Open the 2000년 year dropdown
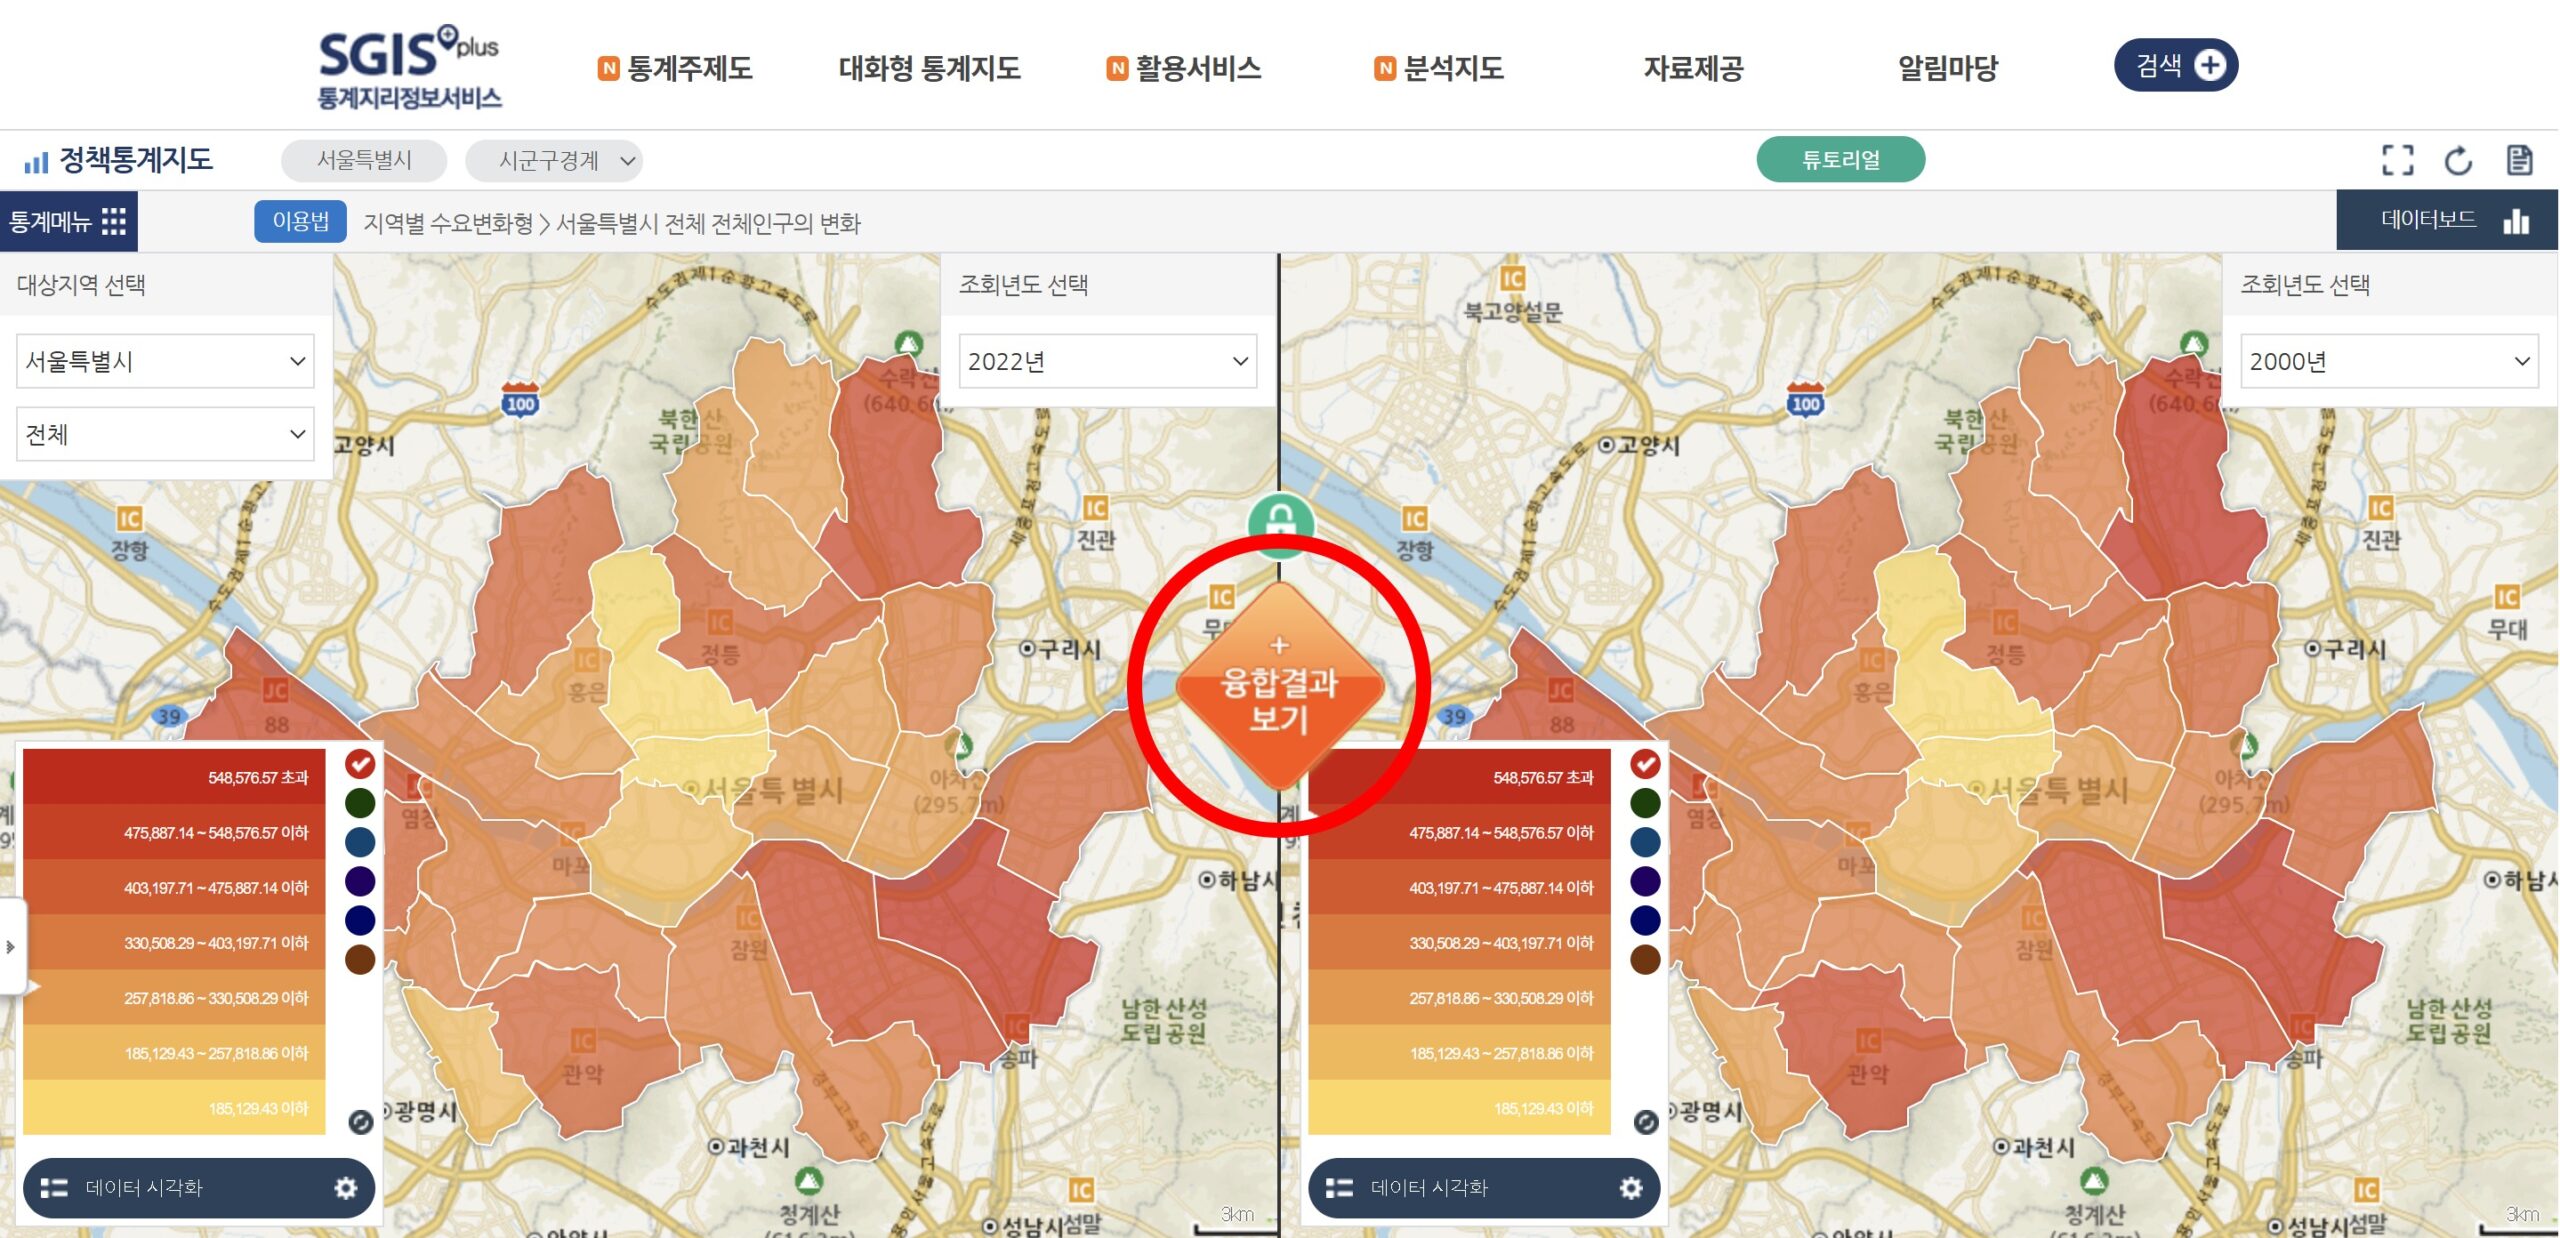The width and height of the screenshot is (2560, 1238). click(x=2390, y=361)
